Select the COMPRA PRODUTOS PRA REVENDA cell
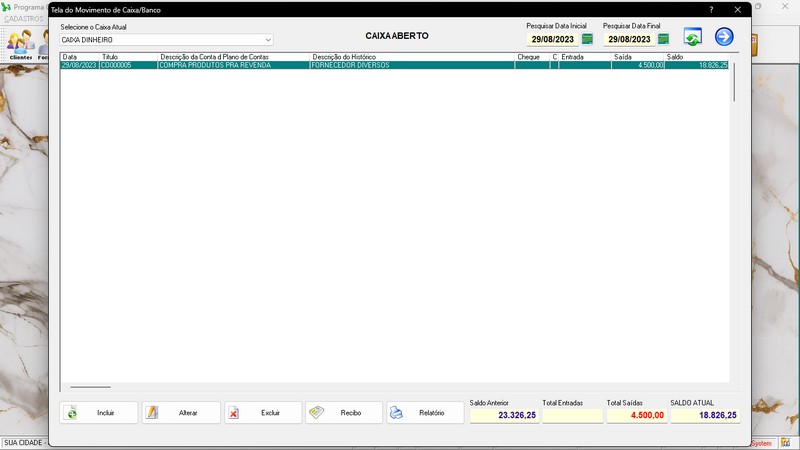 pyautogui.click(x=234, y=65)
